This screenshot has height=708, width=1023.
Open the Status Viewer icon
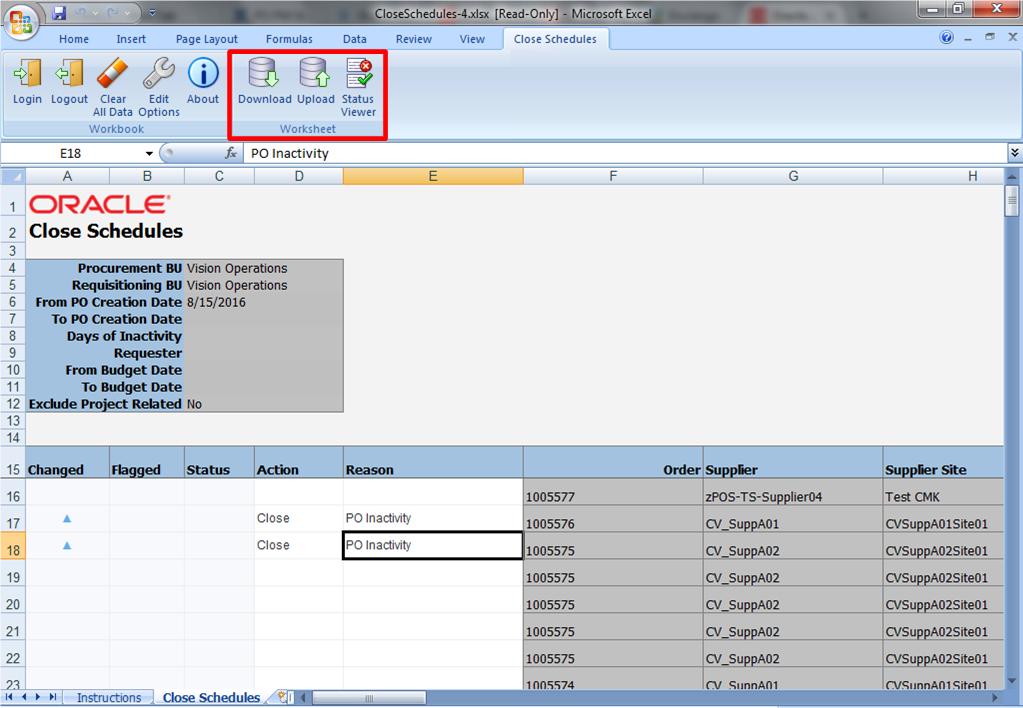point(359,73)
